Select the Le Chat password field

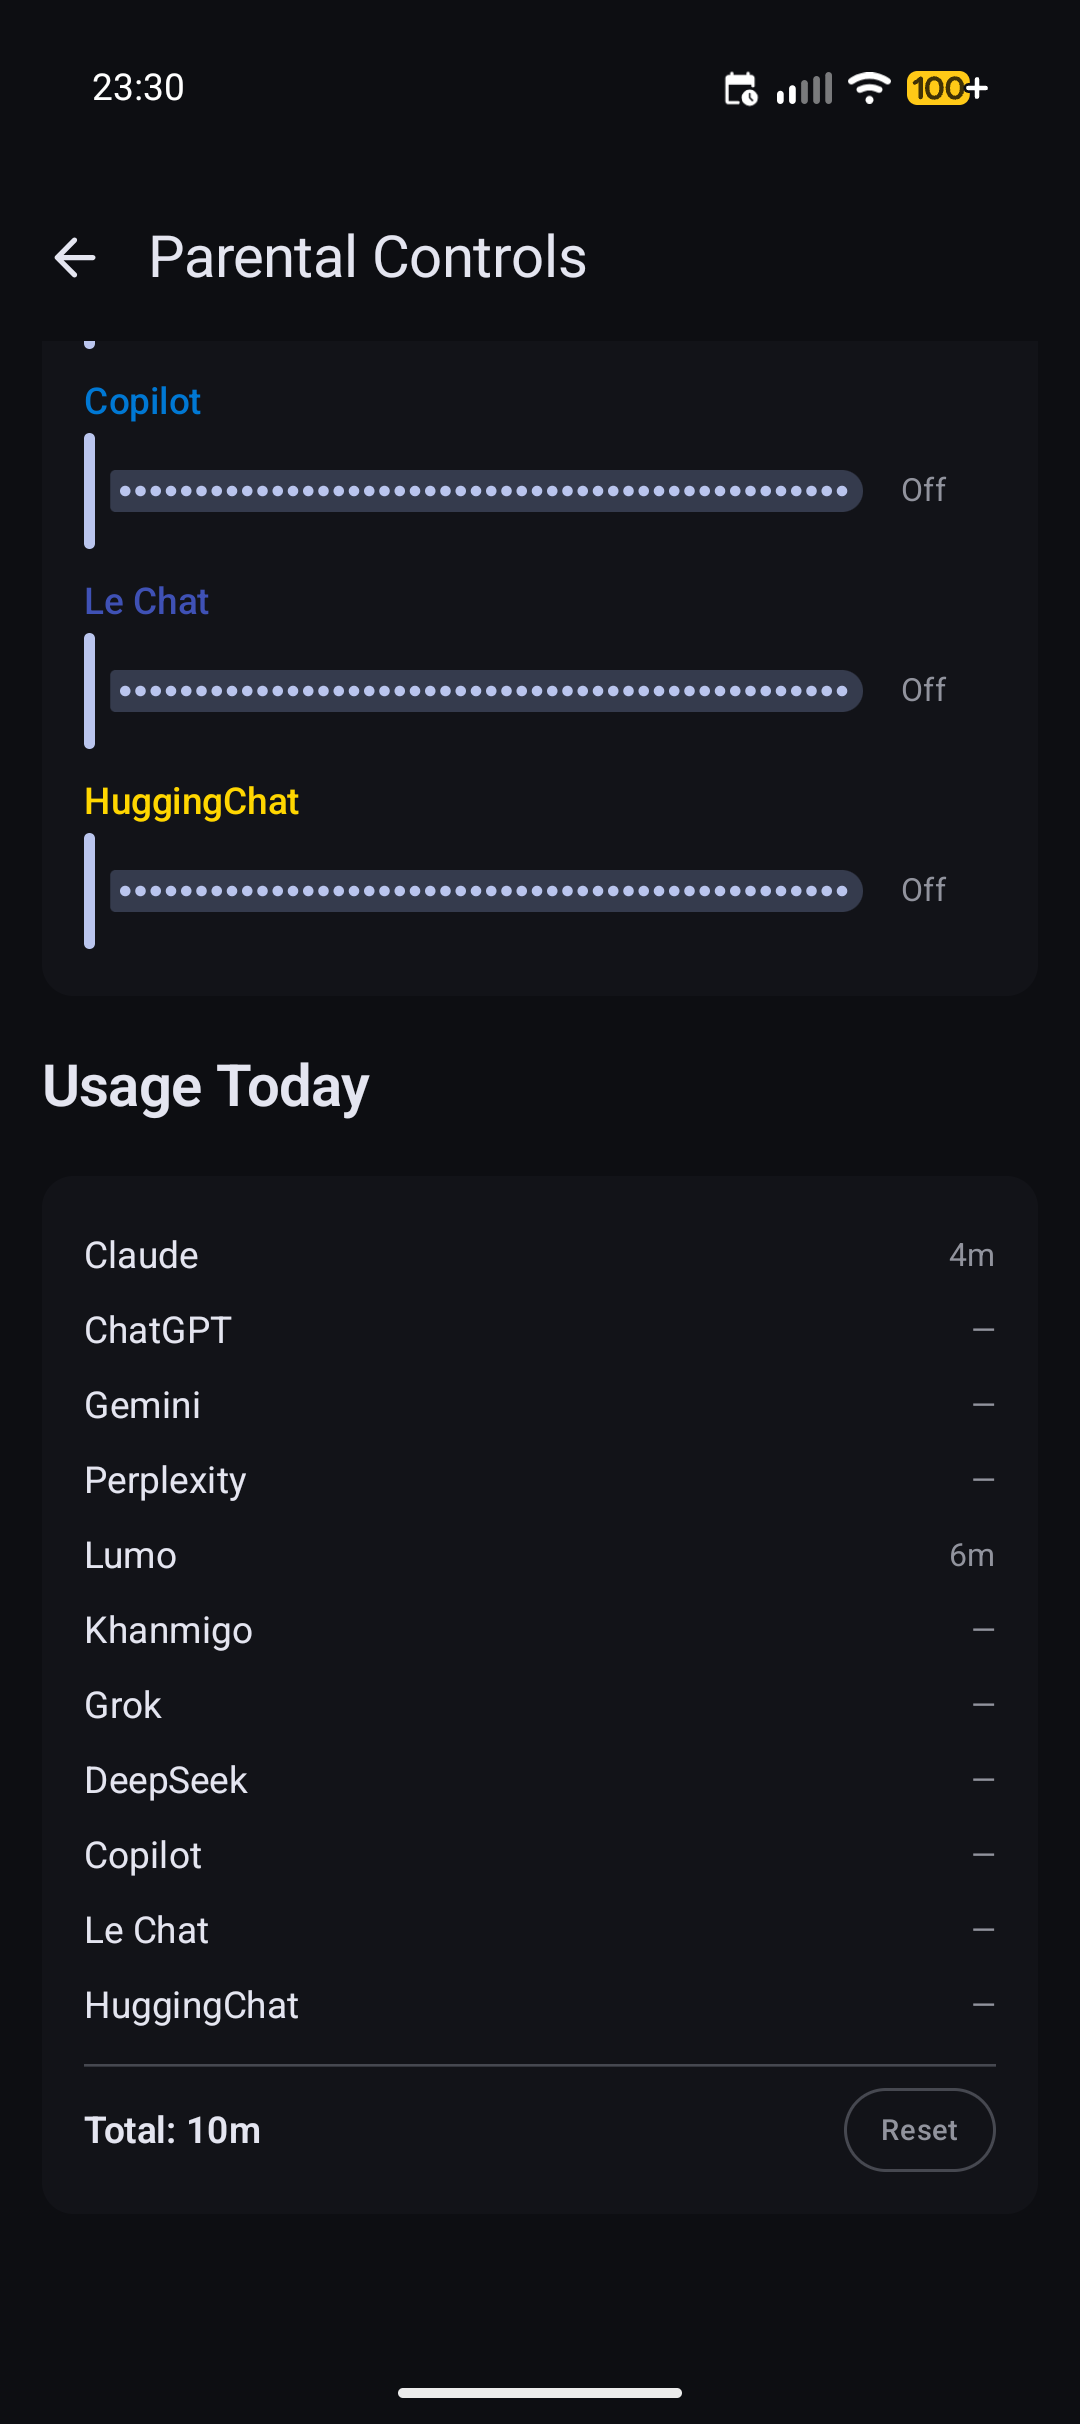pos(486,690)
